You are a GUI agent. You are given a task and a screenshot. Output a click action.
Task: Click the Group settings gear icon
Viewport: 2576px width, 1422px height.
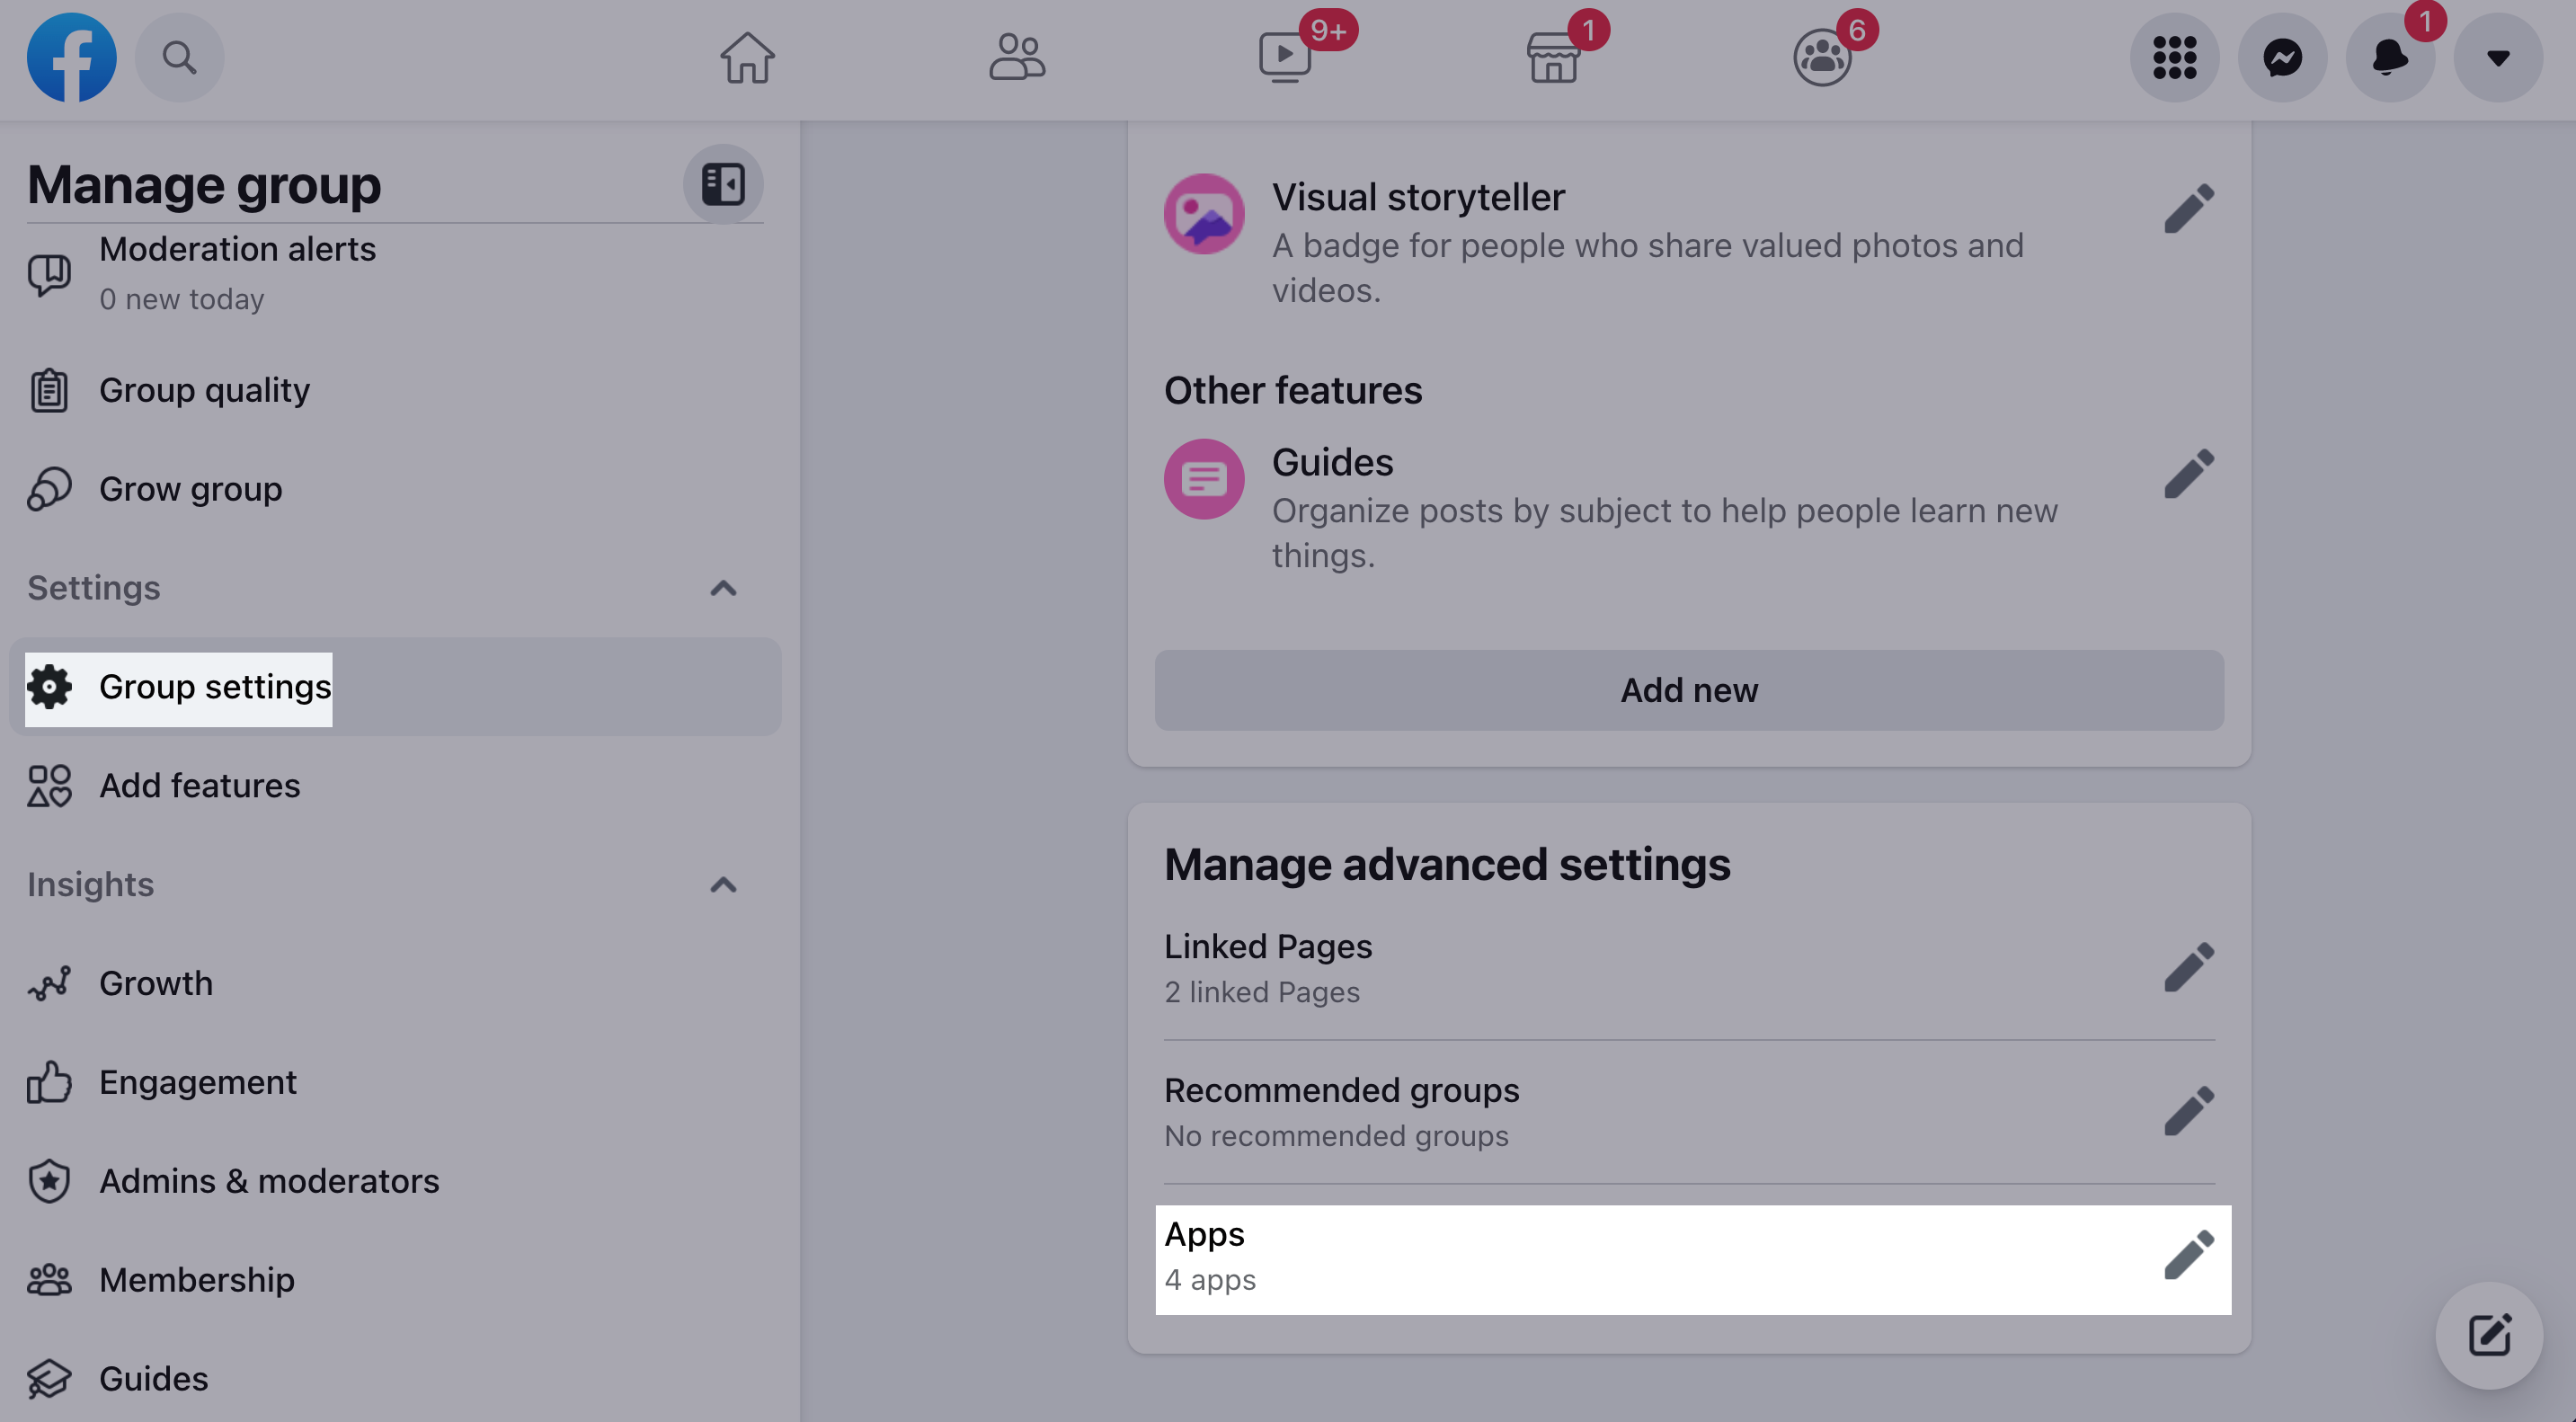(49, 687)
